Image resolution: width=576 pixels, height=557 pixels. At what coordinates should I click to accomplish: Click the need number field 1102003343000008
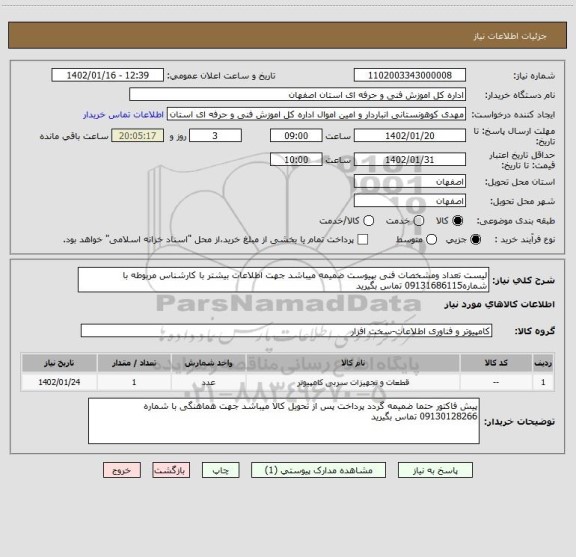(x=410, y=75)
